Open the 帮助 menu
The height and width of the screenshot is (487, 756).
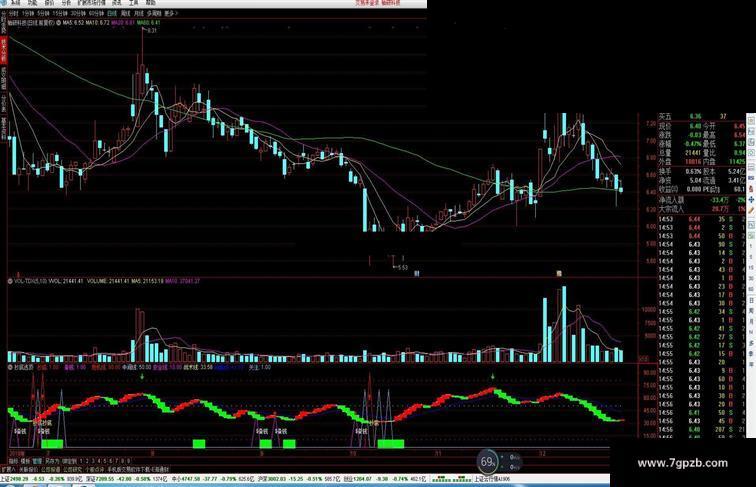(x=150, y=2)
